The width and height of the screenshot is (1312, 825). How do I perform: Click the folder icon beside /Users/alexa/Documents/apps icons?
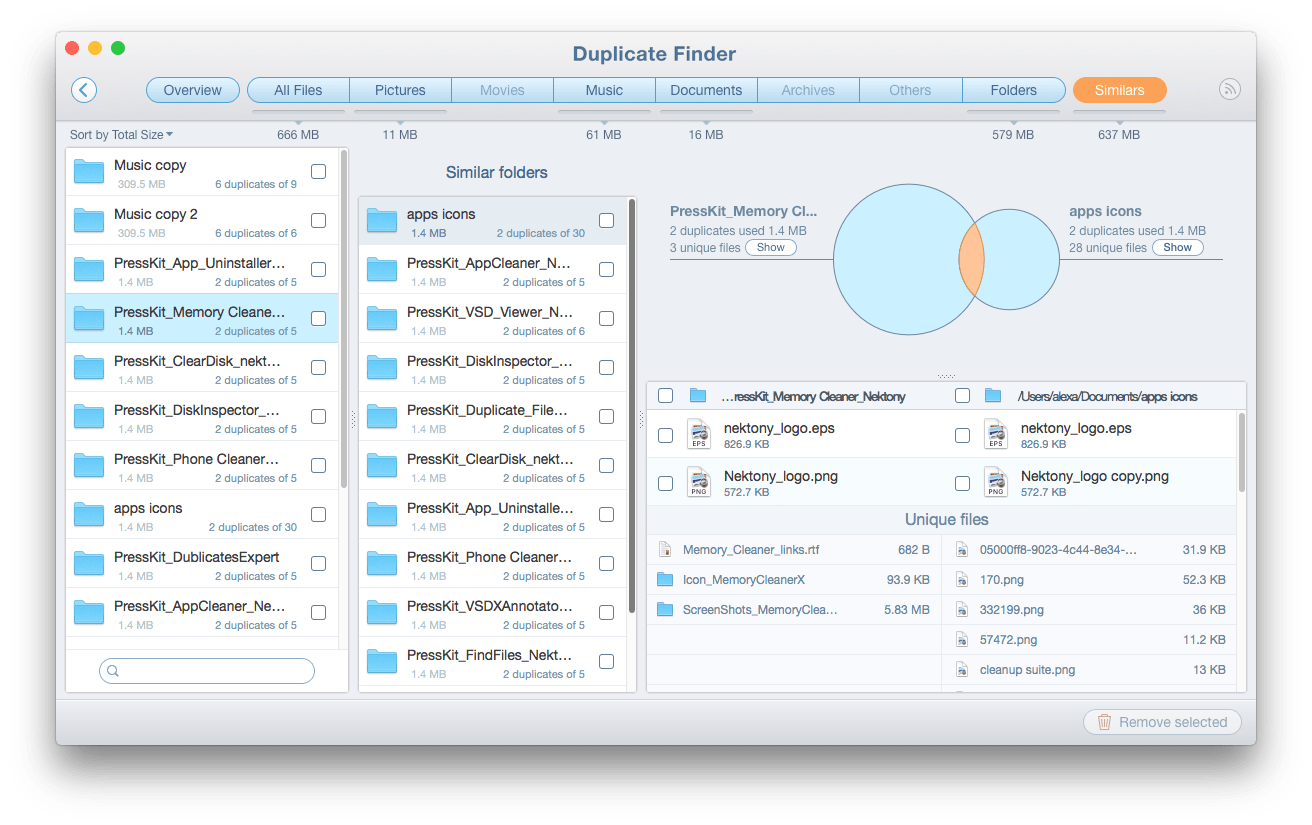[x=993, y=396]
